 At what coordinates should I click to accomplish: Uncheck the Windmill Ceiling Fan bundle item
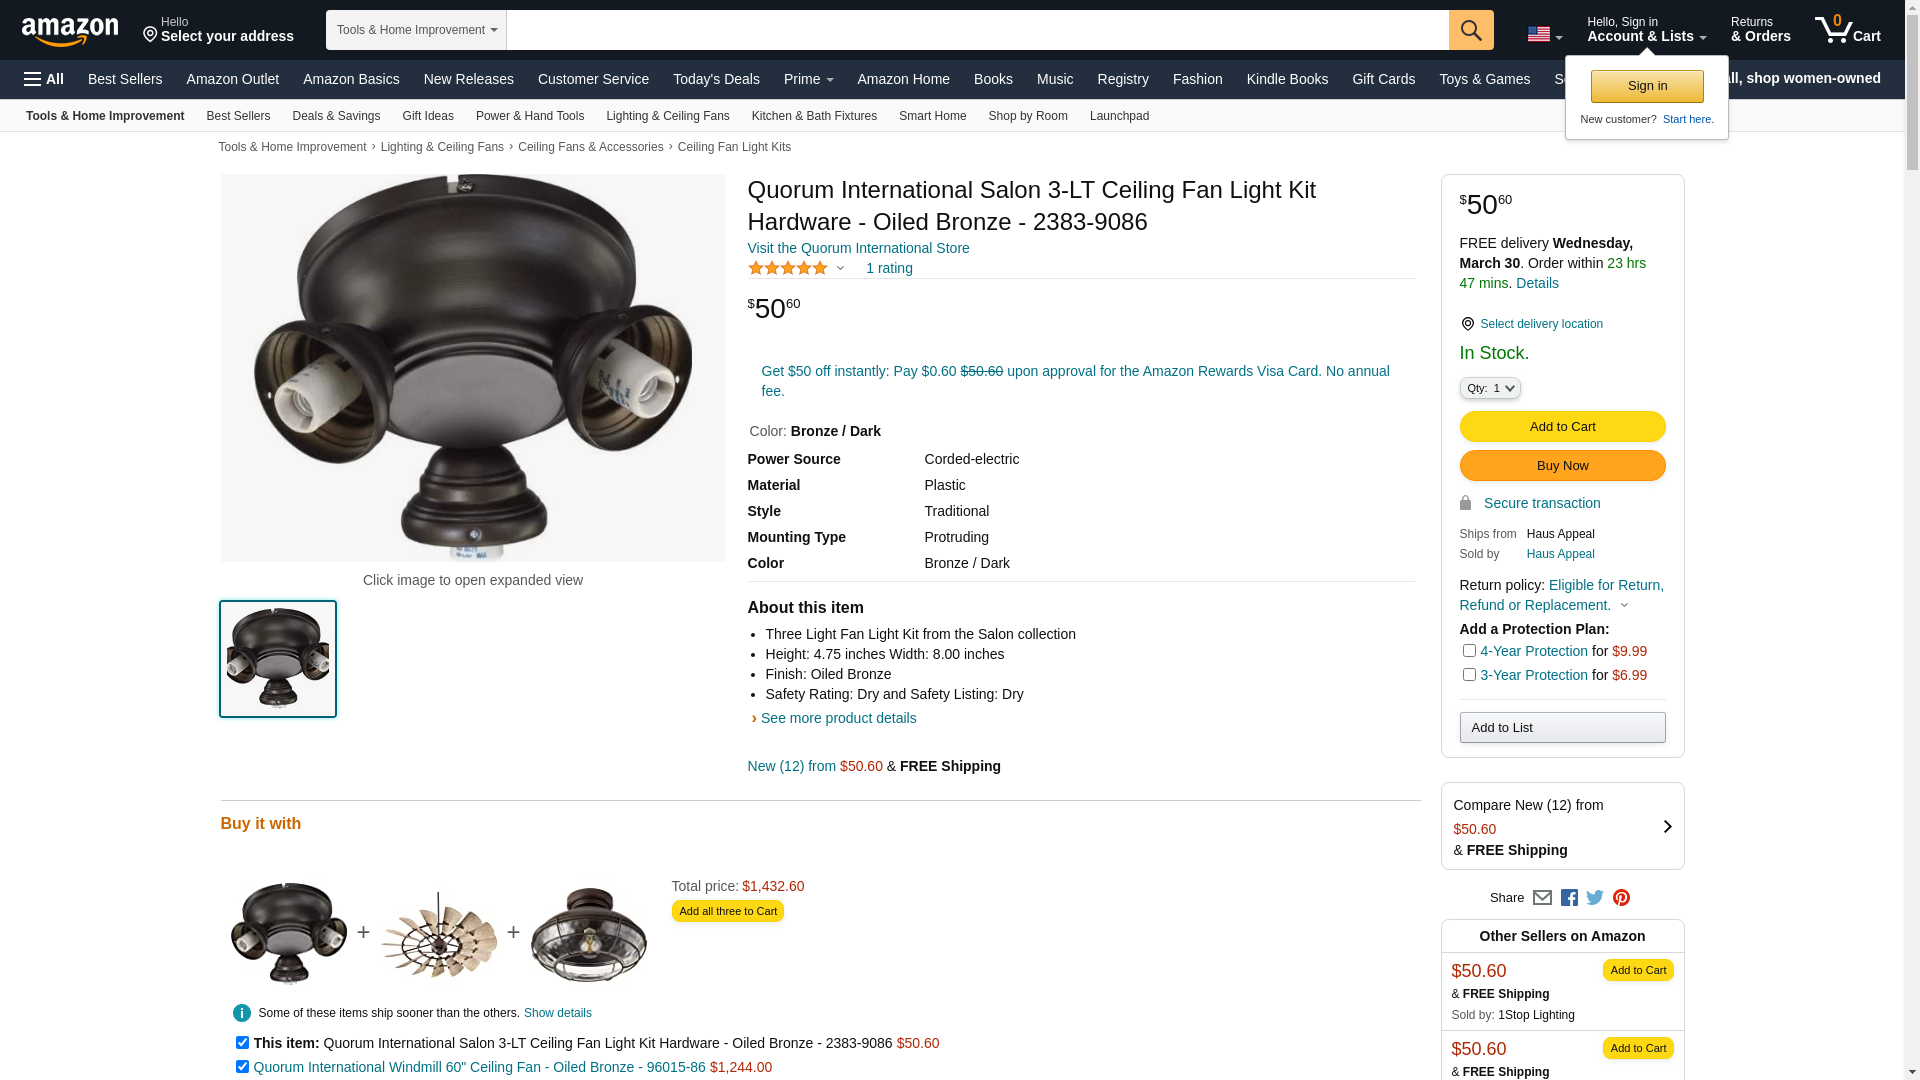(242, 1067)
